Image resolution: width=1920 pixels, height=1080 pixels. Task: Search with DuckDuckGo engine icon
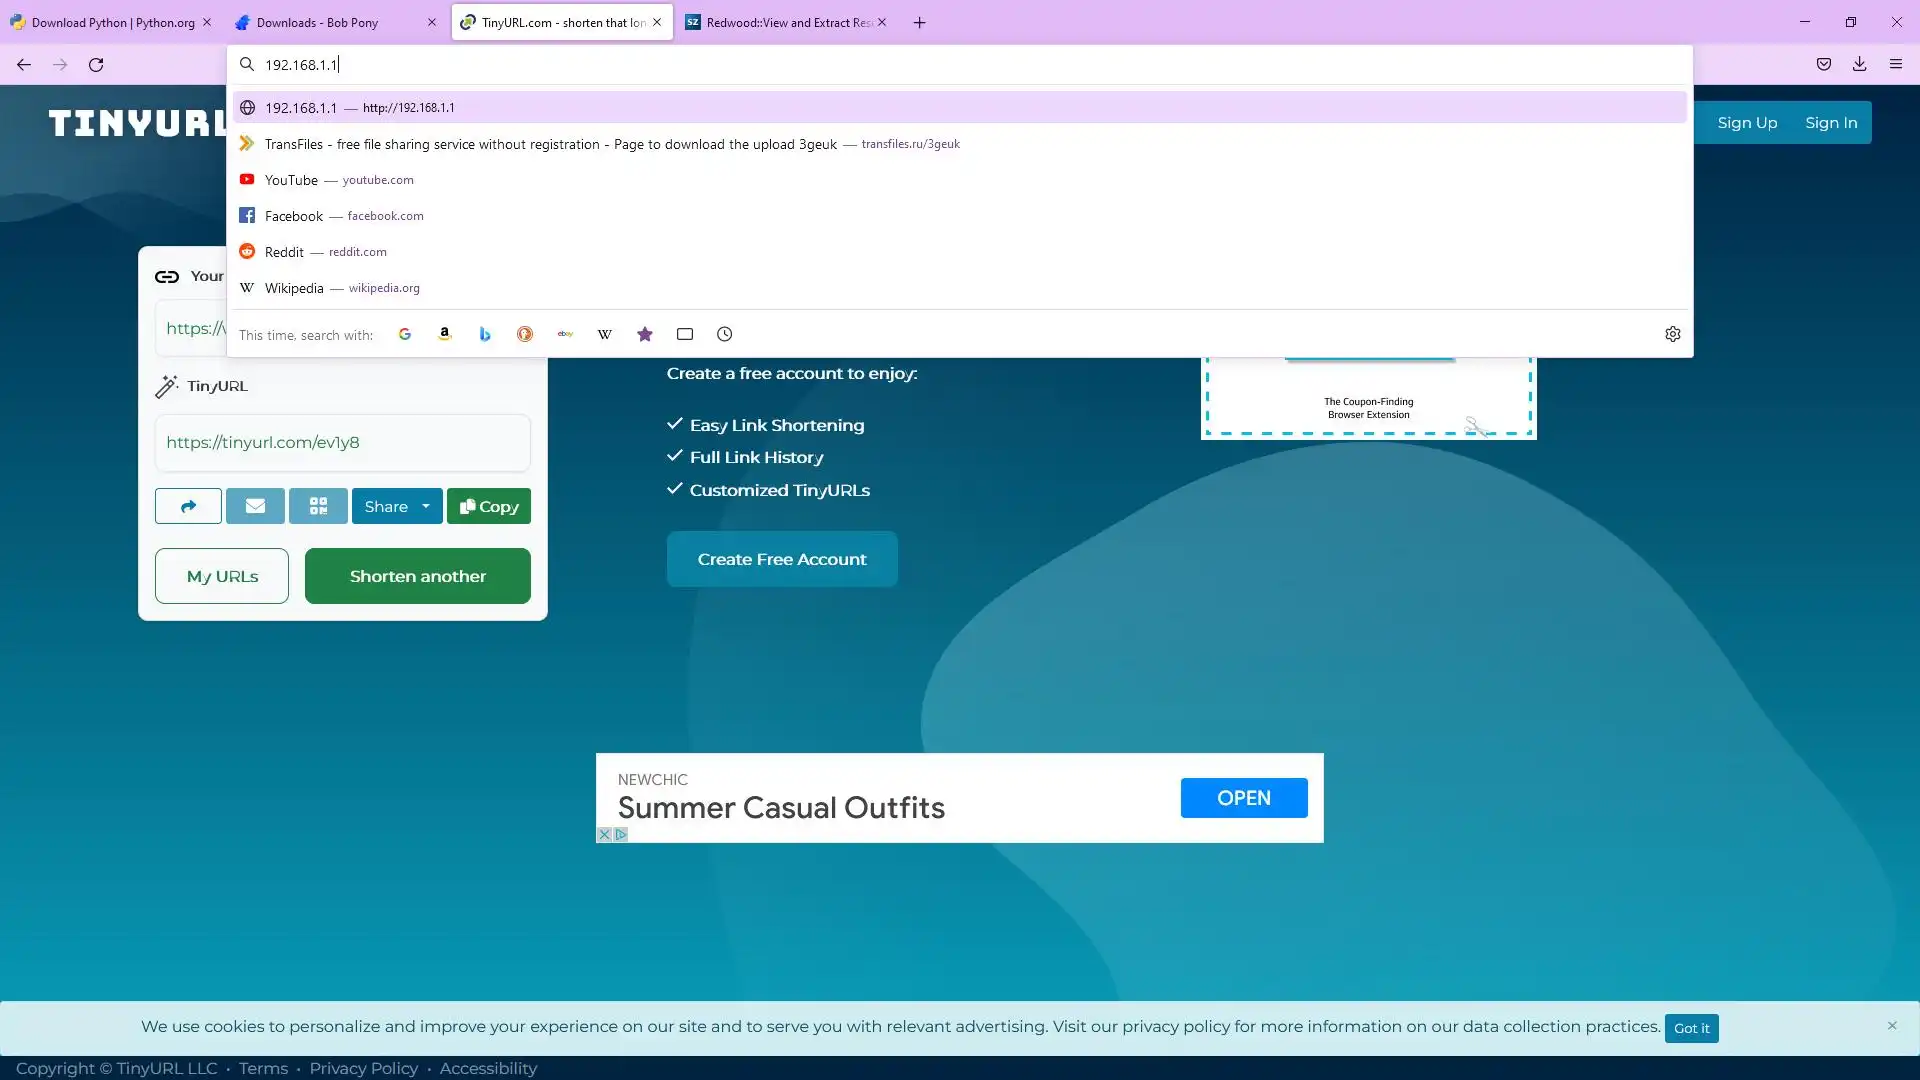(x=525, y=334)
